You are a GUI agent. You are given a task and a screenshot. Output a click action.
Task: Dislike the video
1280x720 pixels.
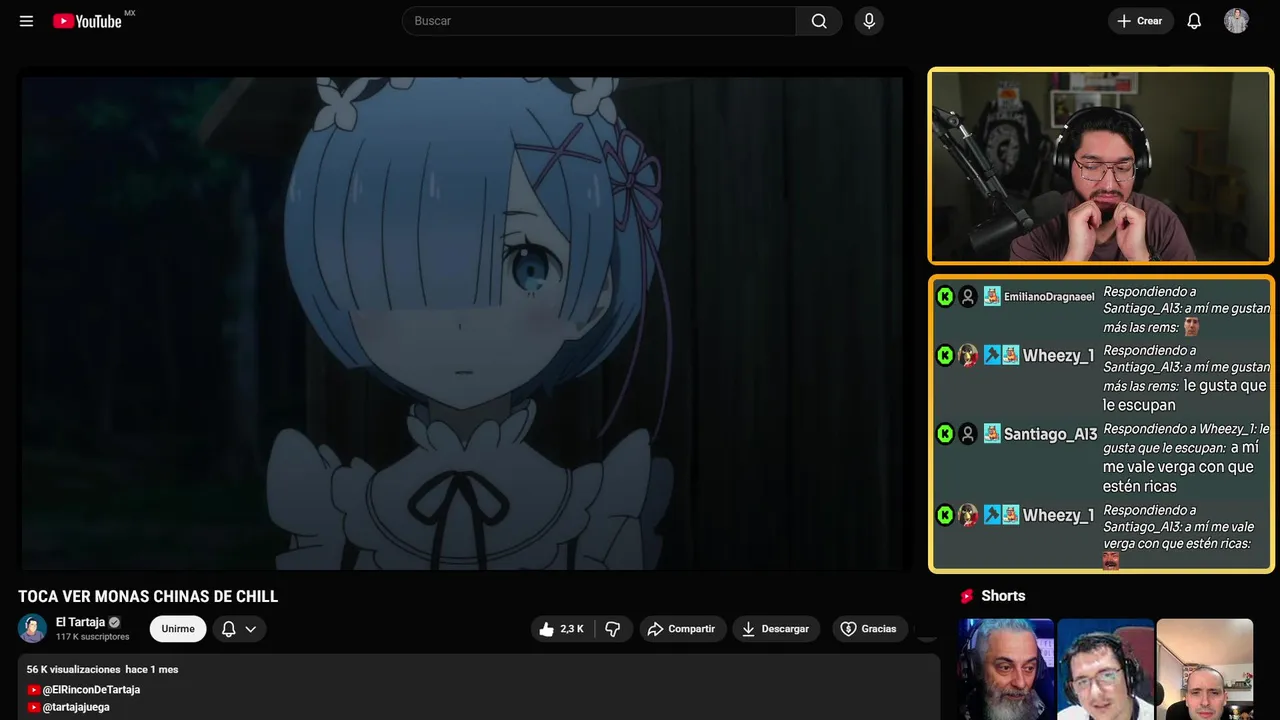tap(613, 629)
